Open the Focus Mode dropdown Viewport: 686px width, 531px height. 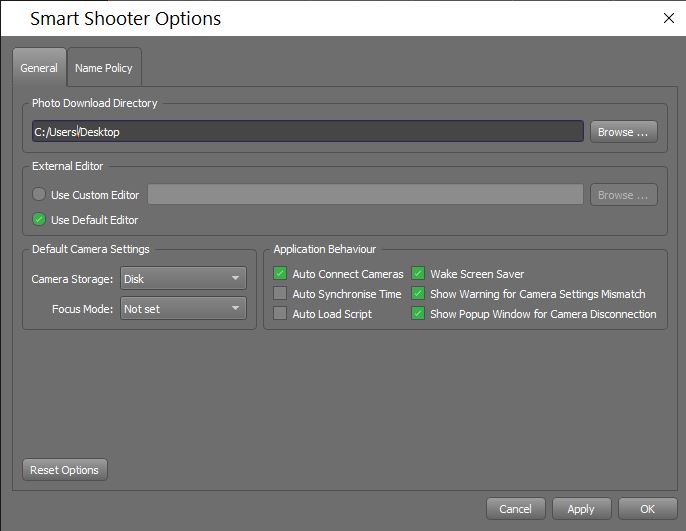tap(183, 308)
